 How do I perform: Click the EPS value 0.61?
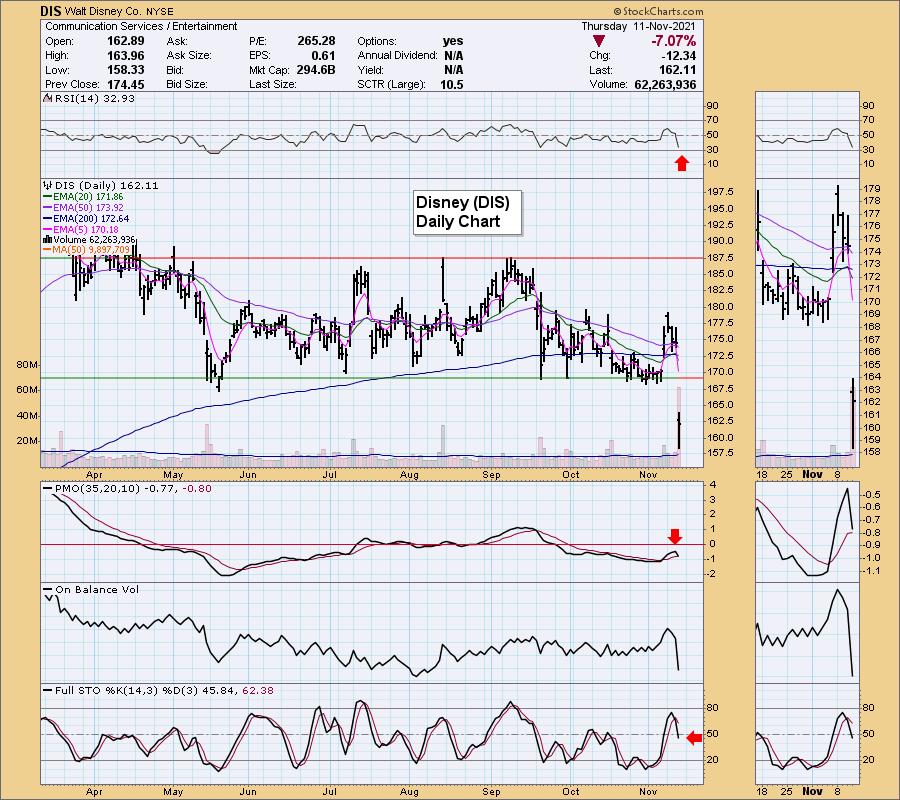(323, 55)
